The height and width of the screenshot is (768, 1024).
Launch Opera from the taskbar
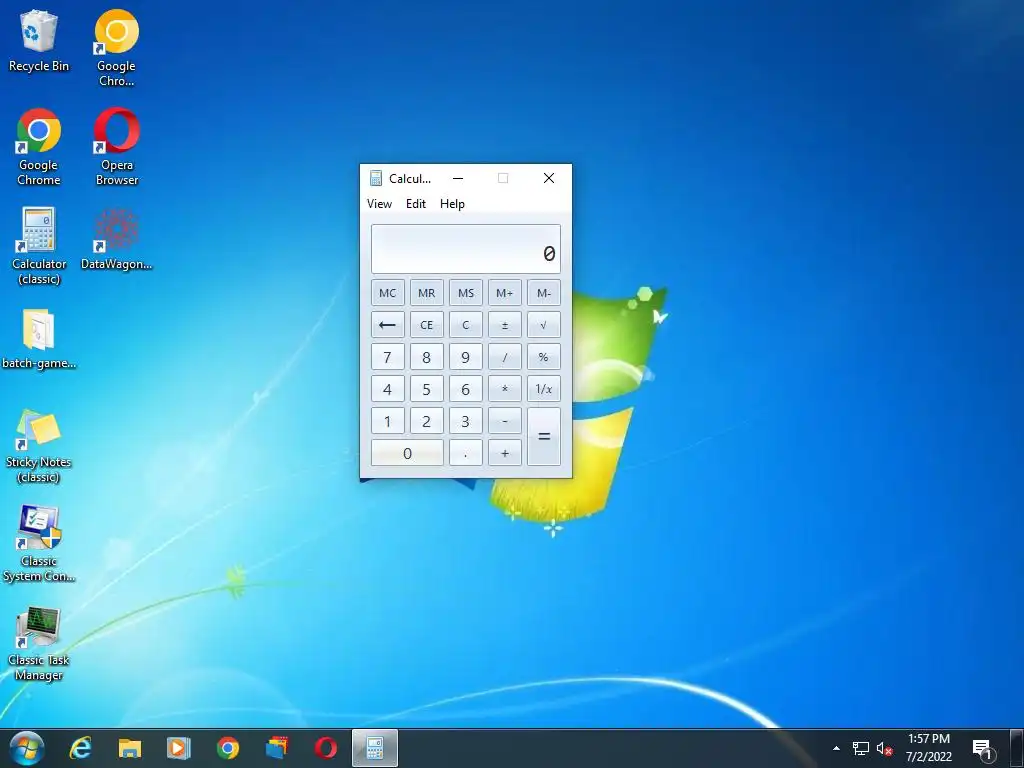coord(325,748)
